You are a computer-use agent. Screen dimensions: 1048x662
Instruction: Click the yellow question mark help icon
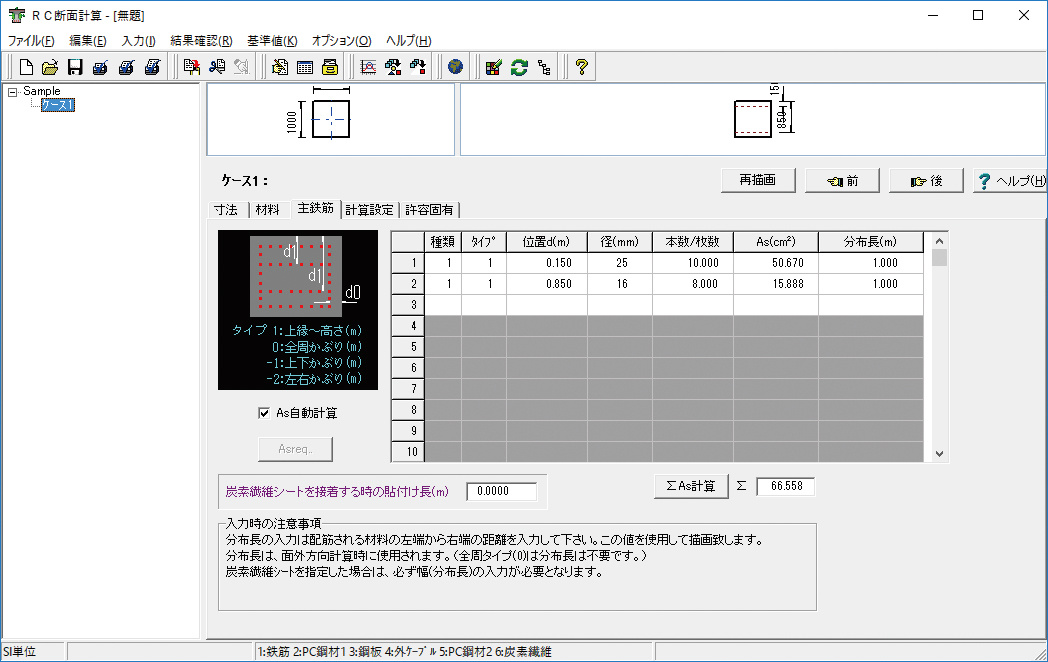coord(581,68)
